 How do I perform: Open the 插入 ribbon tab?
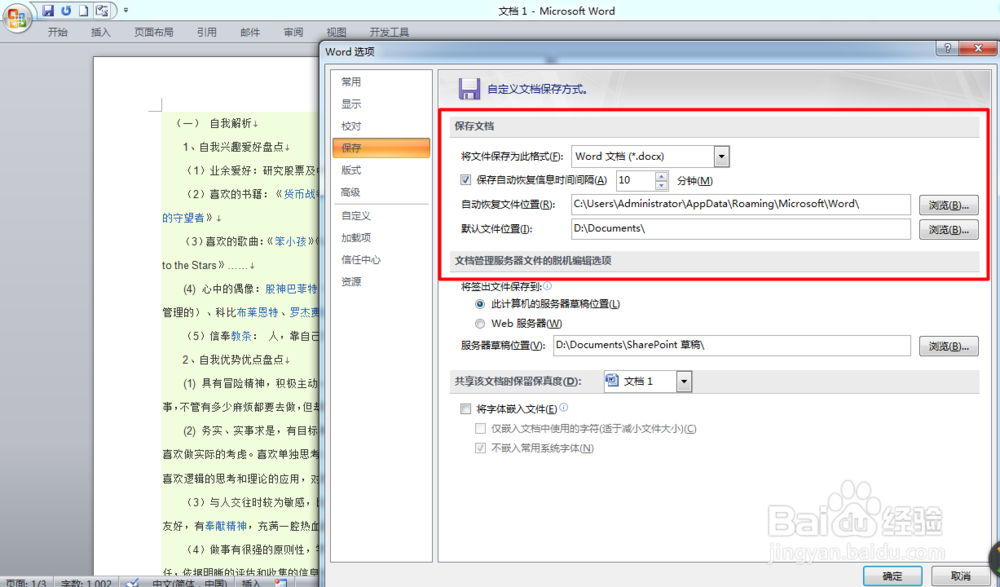[x=101, y=32]
